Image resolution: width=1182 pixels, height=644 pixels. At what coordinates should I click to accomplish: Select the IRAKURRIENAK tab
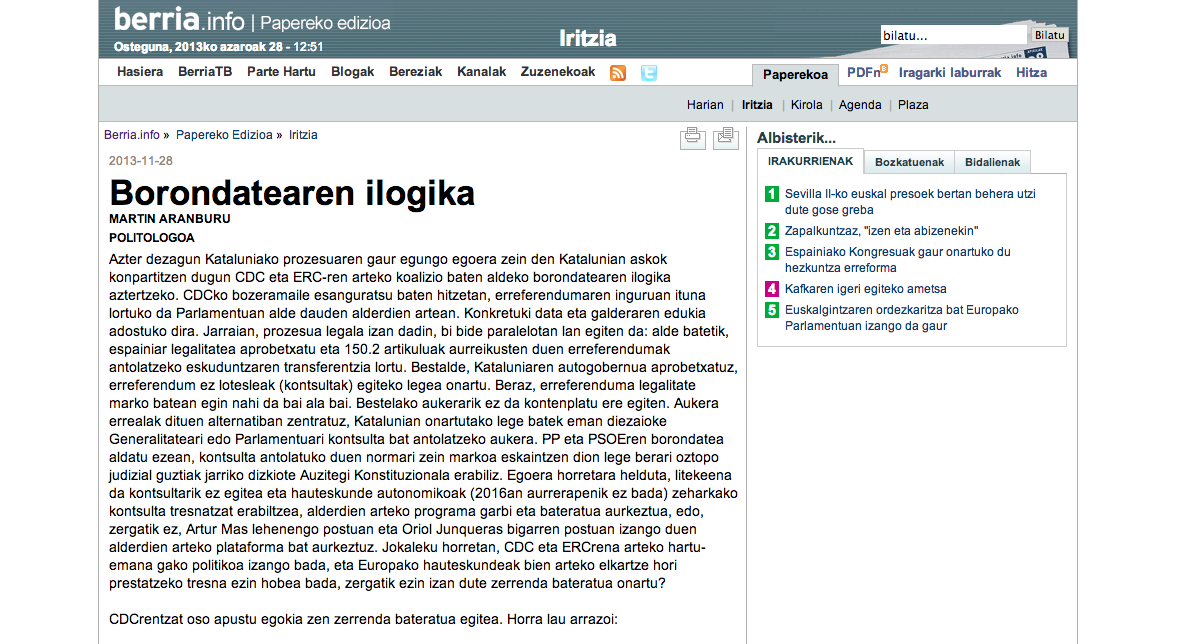click(810, 161)
